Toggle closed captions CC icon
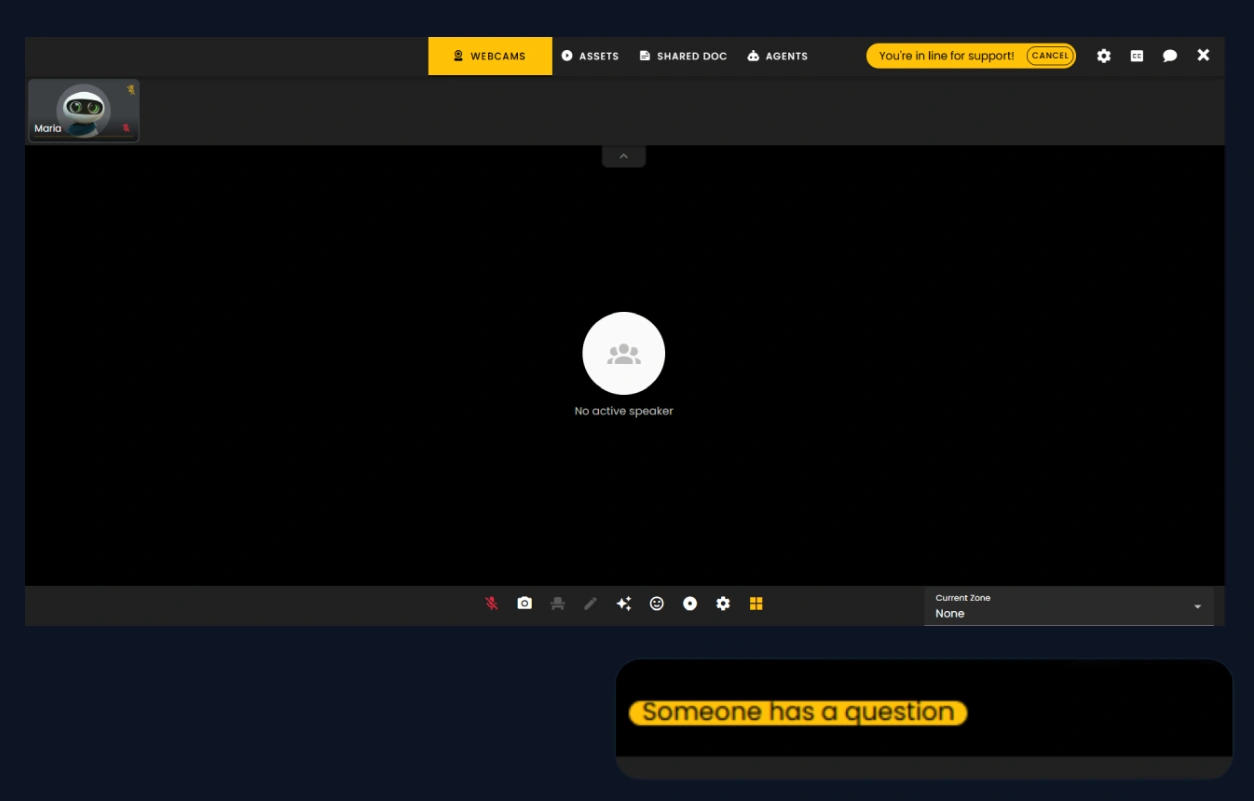Image resolution: width=1254 pixels, height=801 pixels. click(1137, 56)
